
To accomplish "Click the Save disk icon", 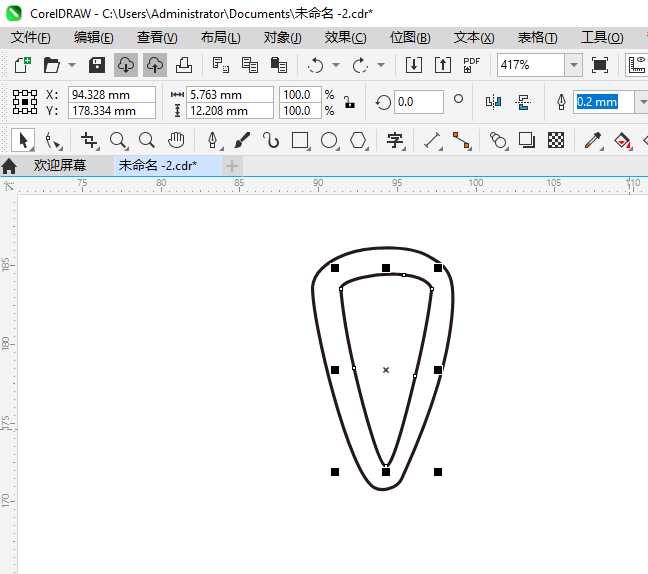I will click(x=97, y=65).
